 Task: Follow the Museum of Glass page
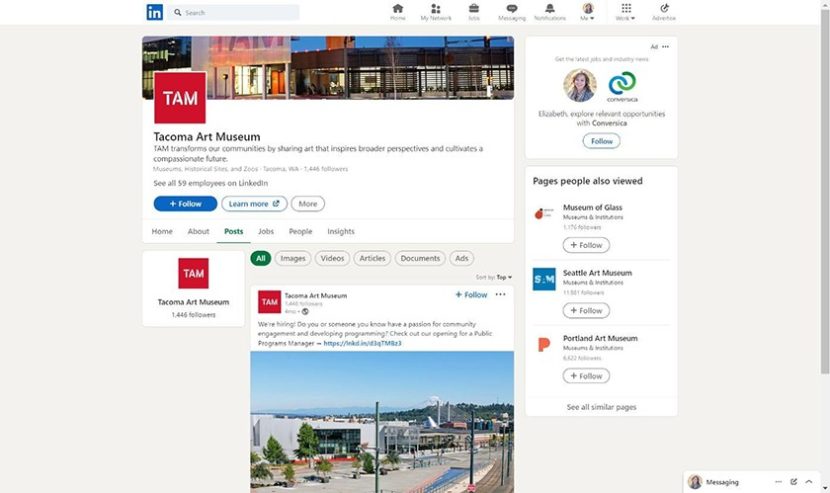586,245
